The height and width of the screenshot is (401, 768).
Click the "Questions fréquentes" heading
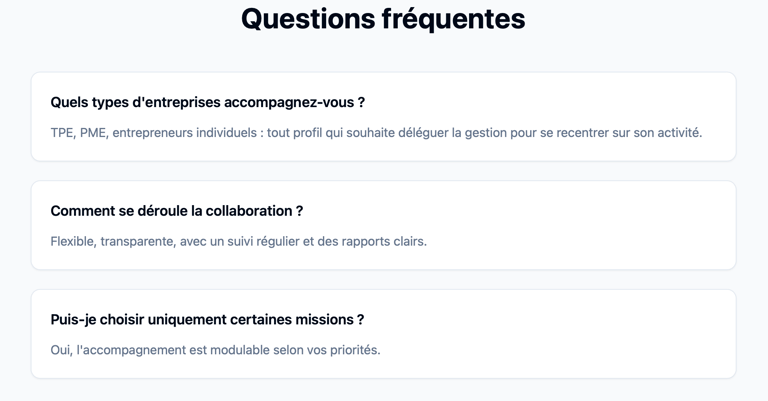pos(383,19)
